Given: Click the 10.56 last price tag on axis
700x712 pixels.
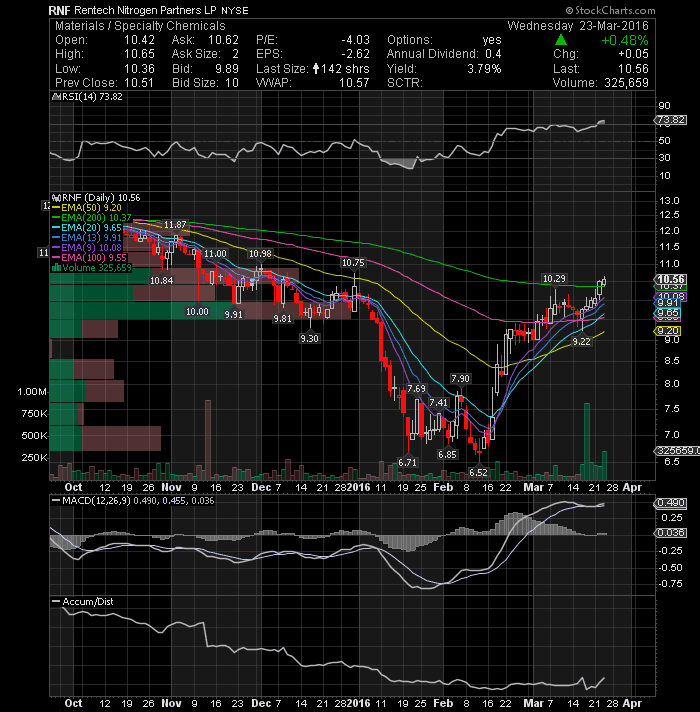Looking at the screenshot, I should coord(670,279).
